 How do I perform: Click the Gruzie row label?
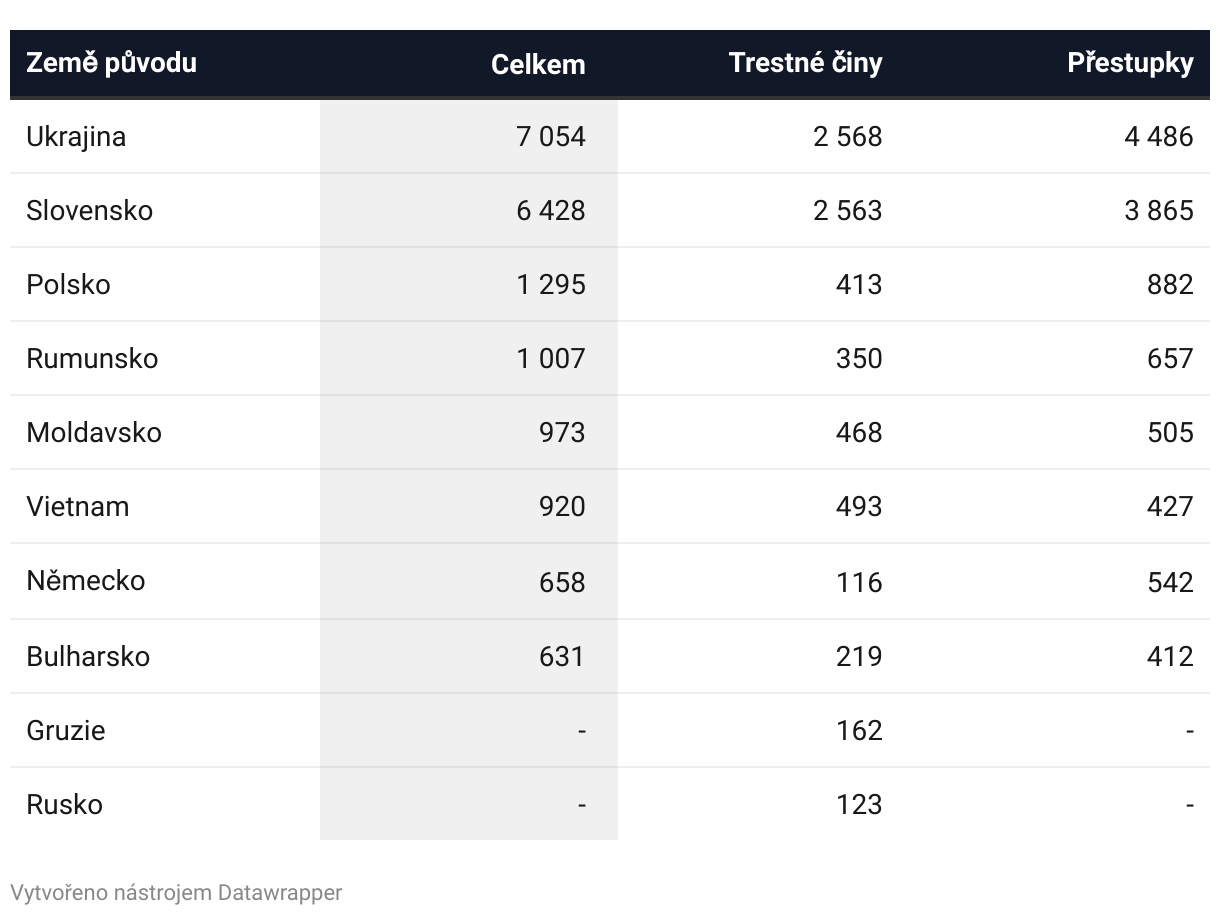(x=65, y=730)
